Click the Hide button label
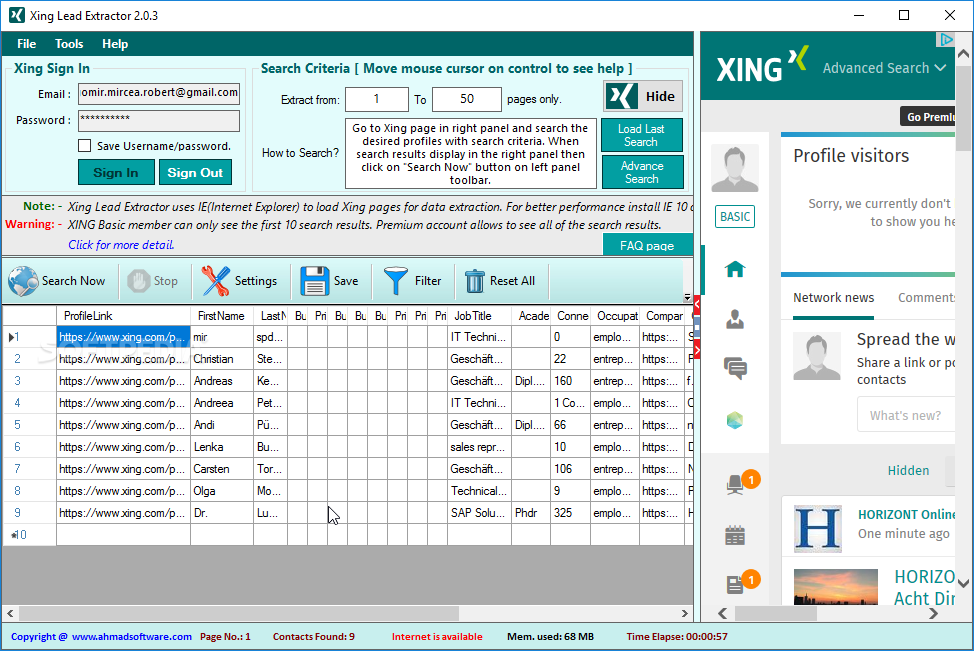974x651 pixels. point(660,96)
